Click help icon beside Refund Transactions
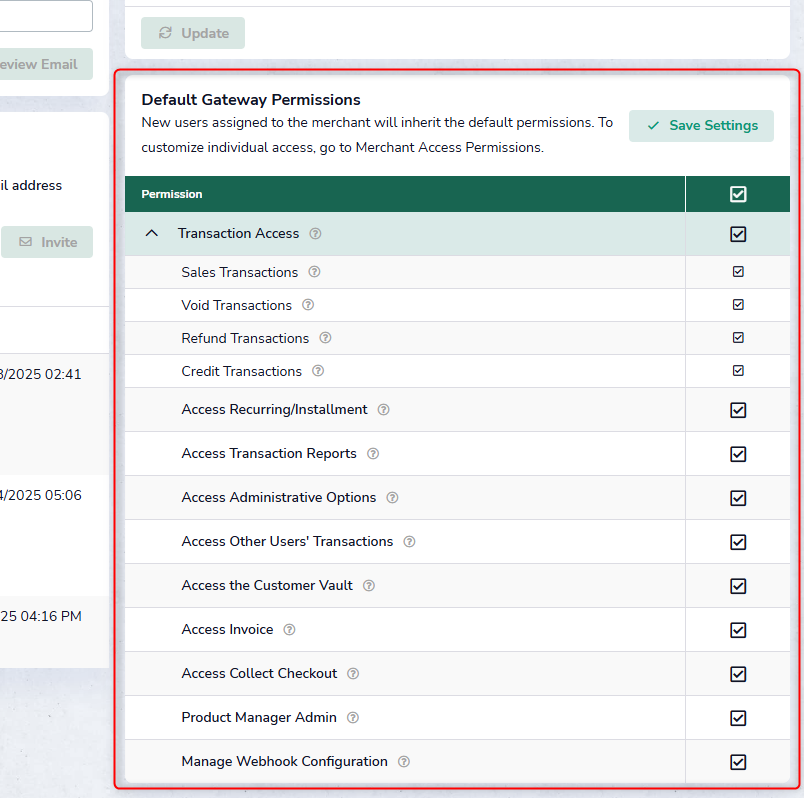This screenshot has width=804, height=798. point(325,338)
